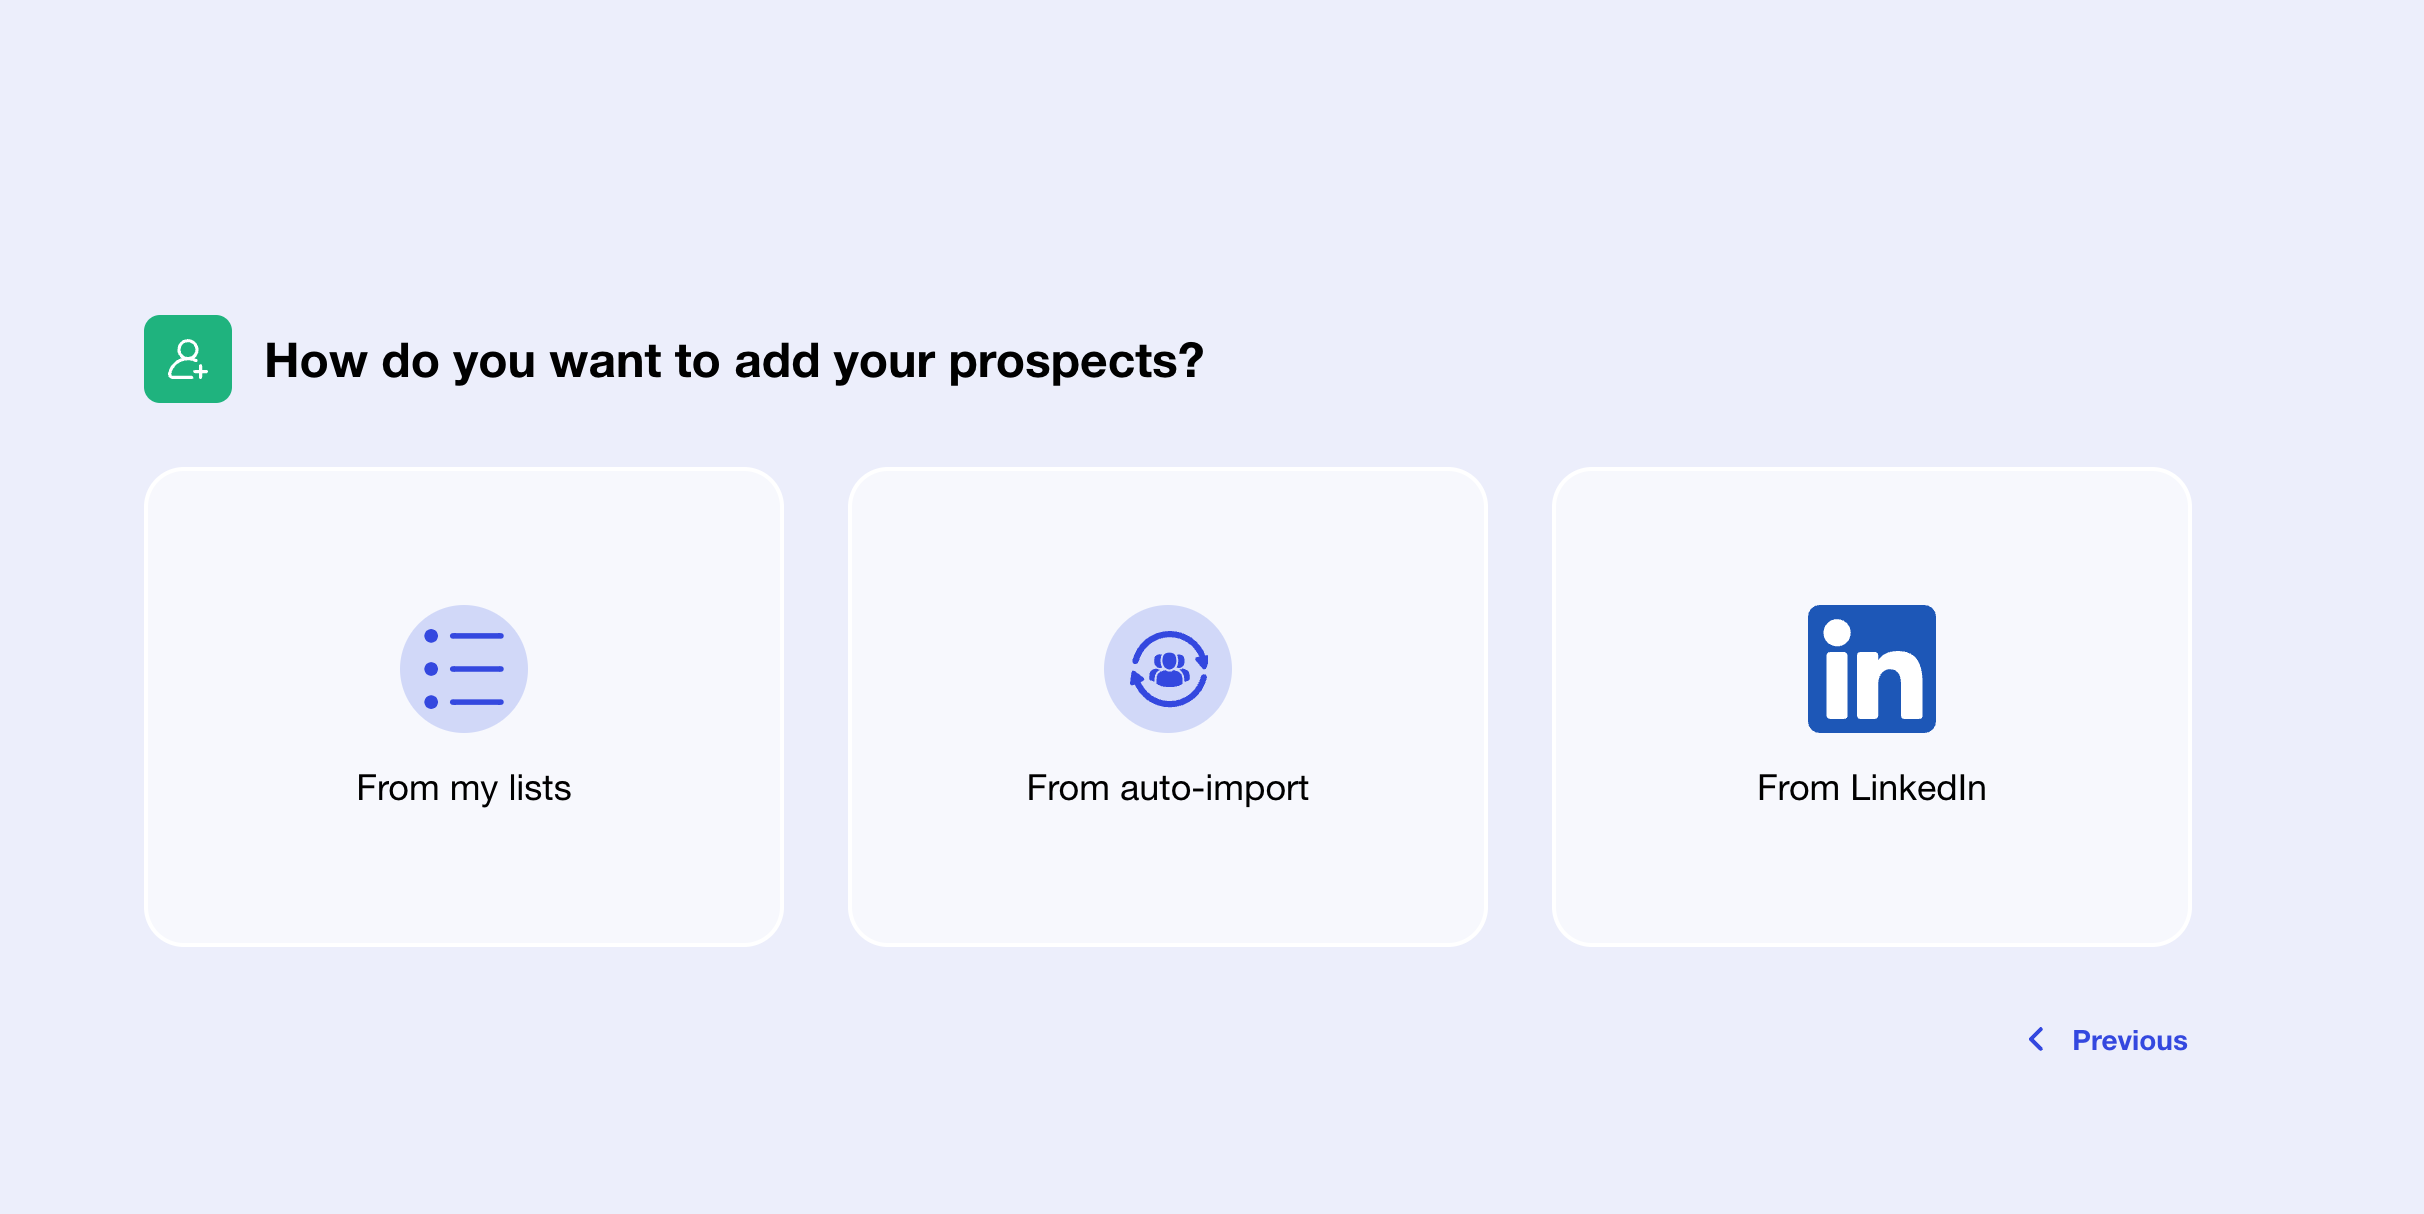Select the From my lists card

pyautogui.click(x=464, y=707)
